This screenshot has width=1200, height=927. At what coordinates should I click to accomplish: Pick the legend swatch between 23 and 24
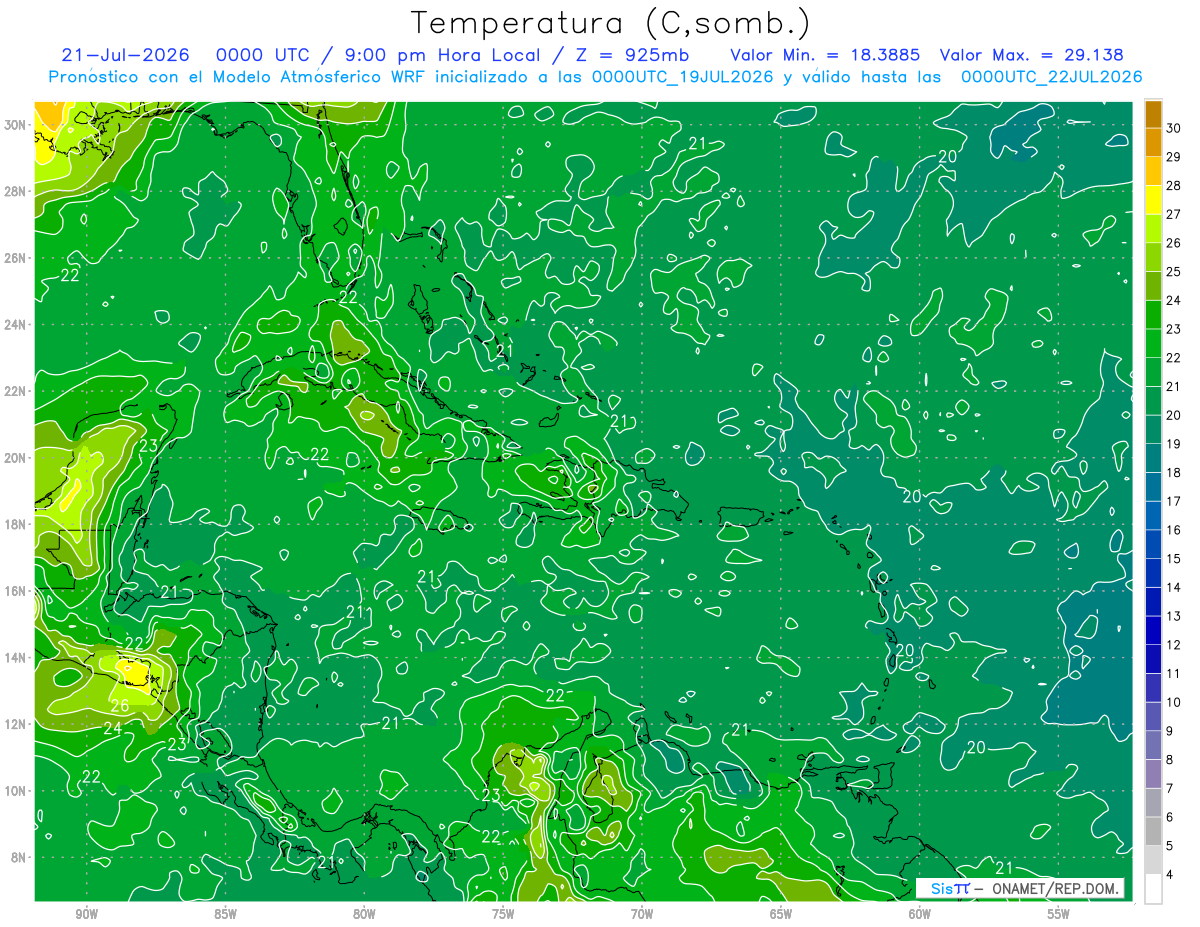point(1153,315)
